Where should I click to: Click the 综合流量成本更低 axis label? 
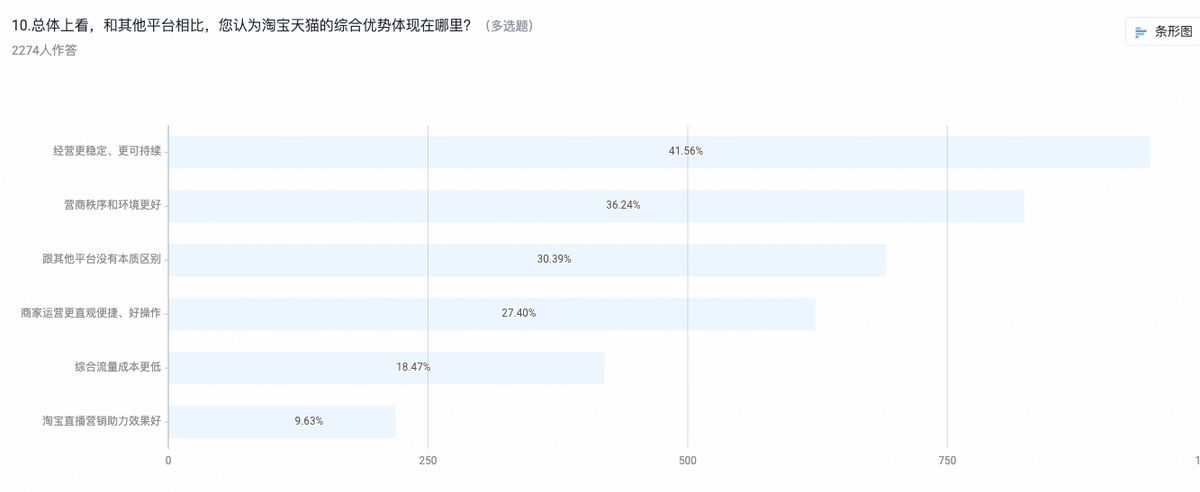117,367
